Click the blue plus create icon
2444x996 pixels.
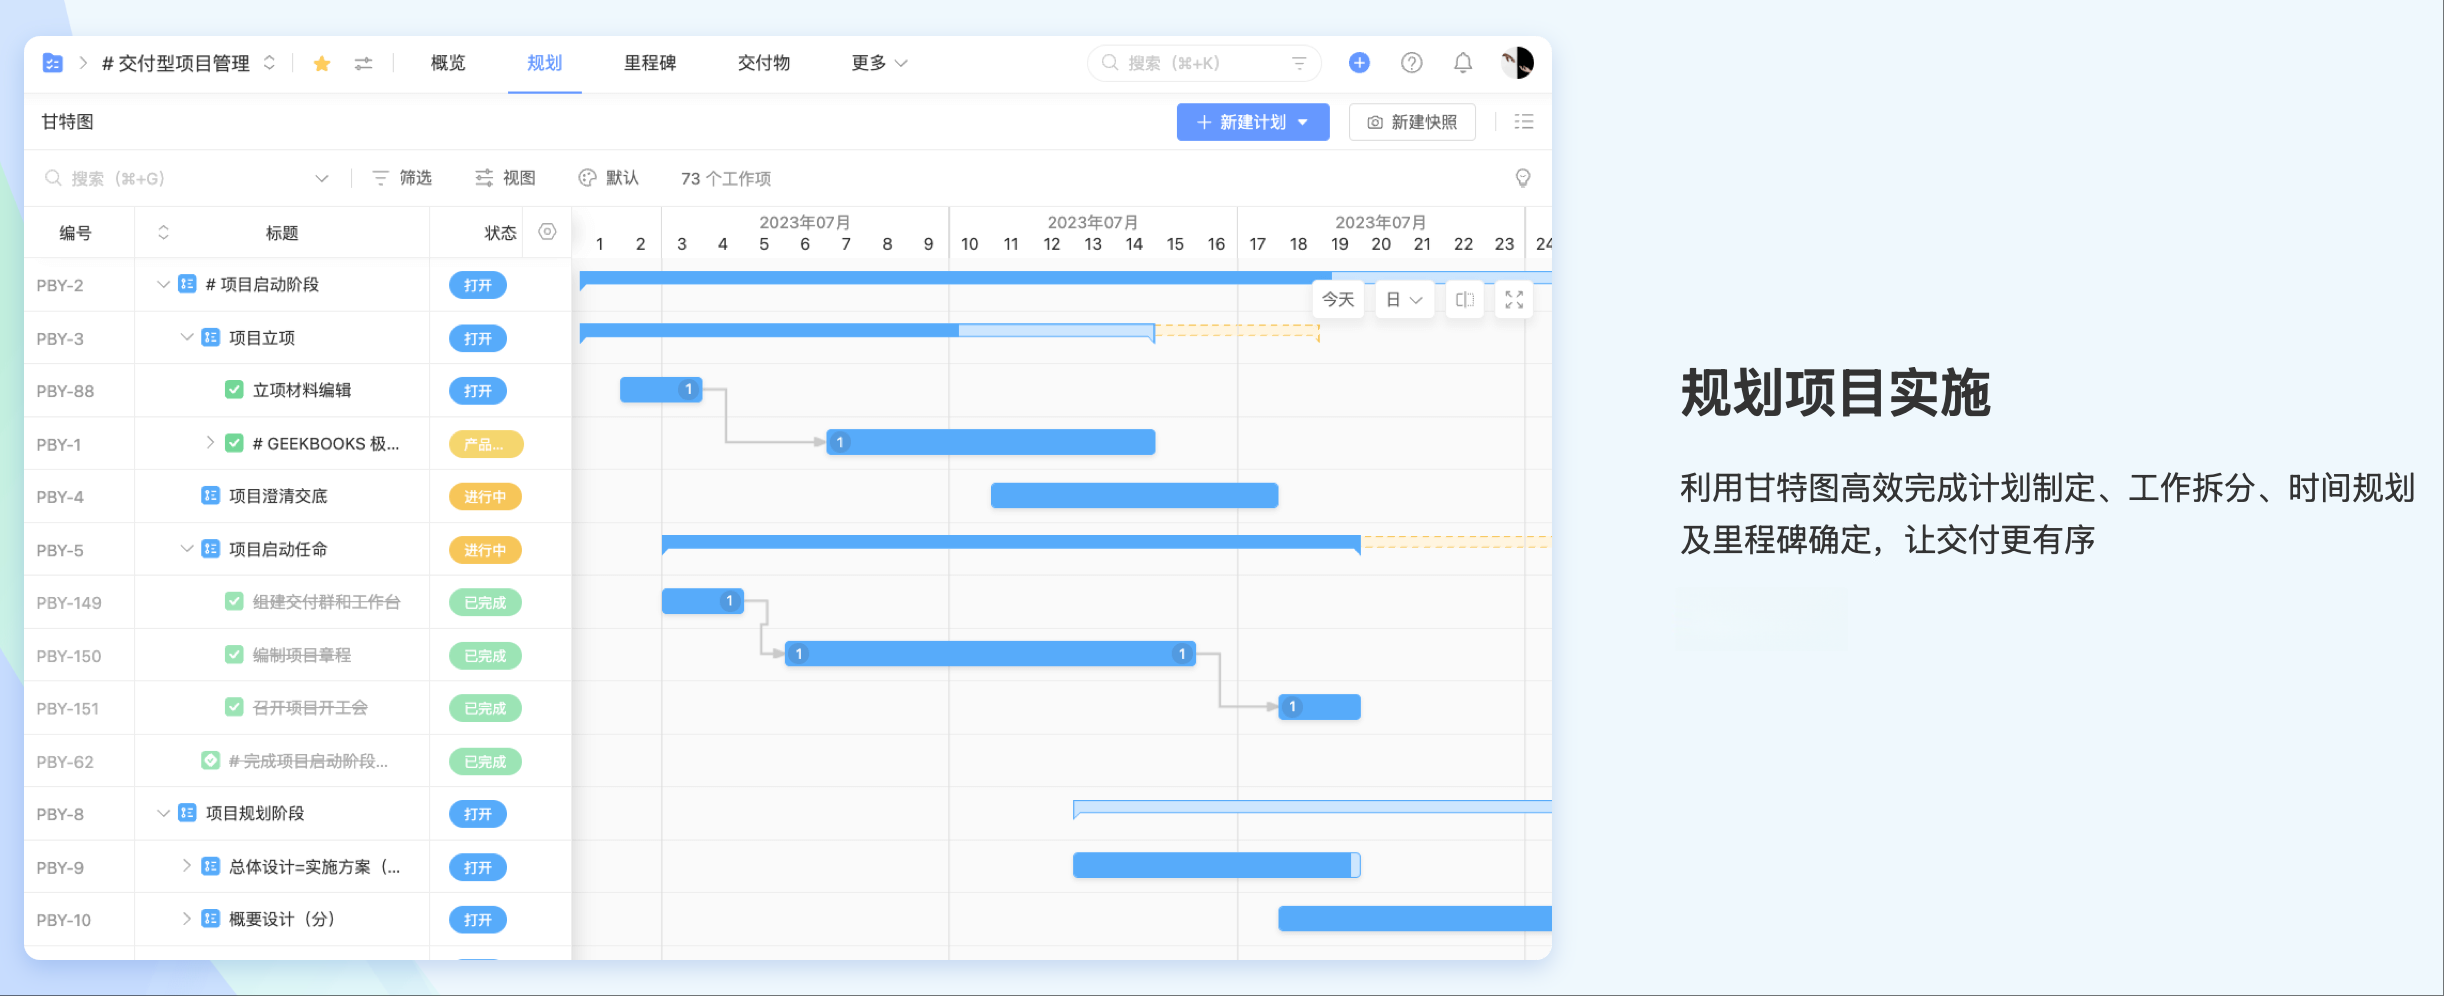(1359, 63)
